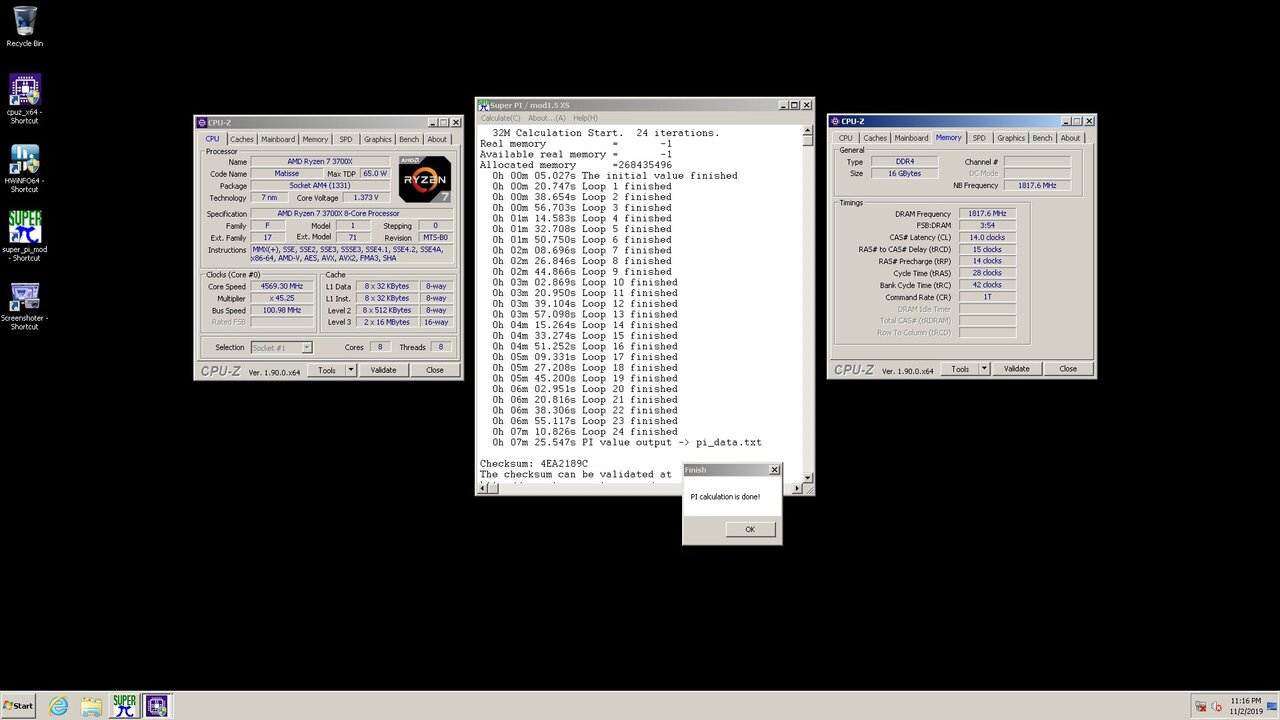Open Mainboard tab in CPU-Z memory window
The height and width of the screenshot is (720, 1280).
pos(911,138)
